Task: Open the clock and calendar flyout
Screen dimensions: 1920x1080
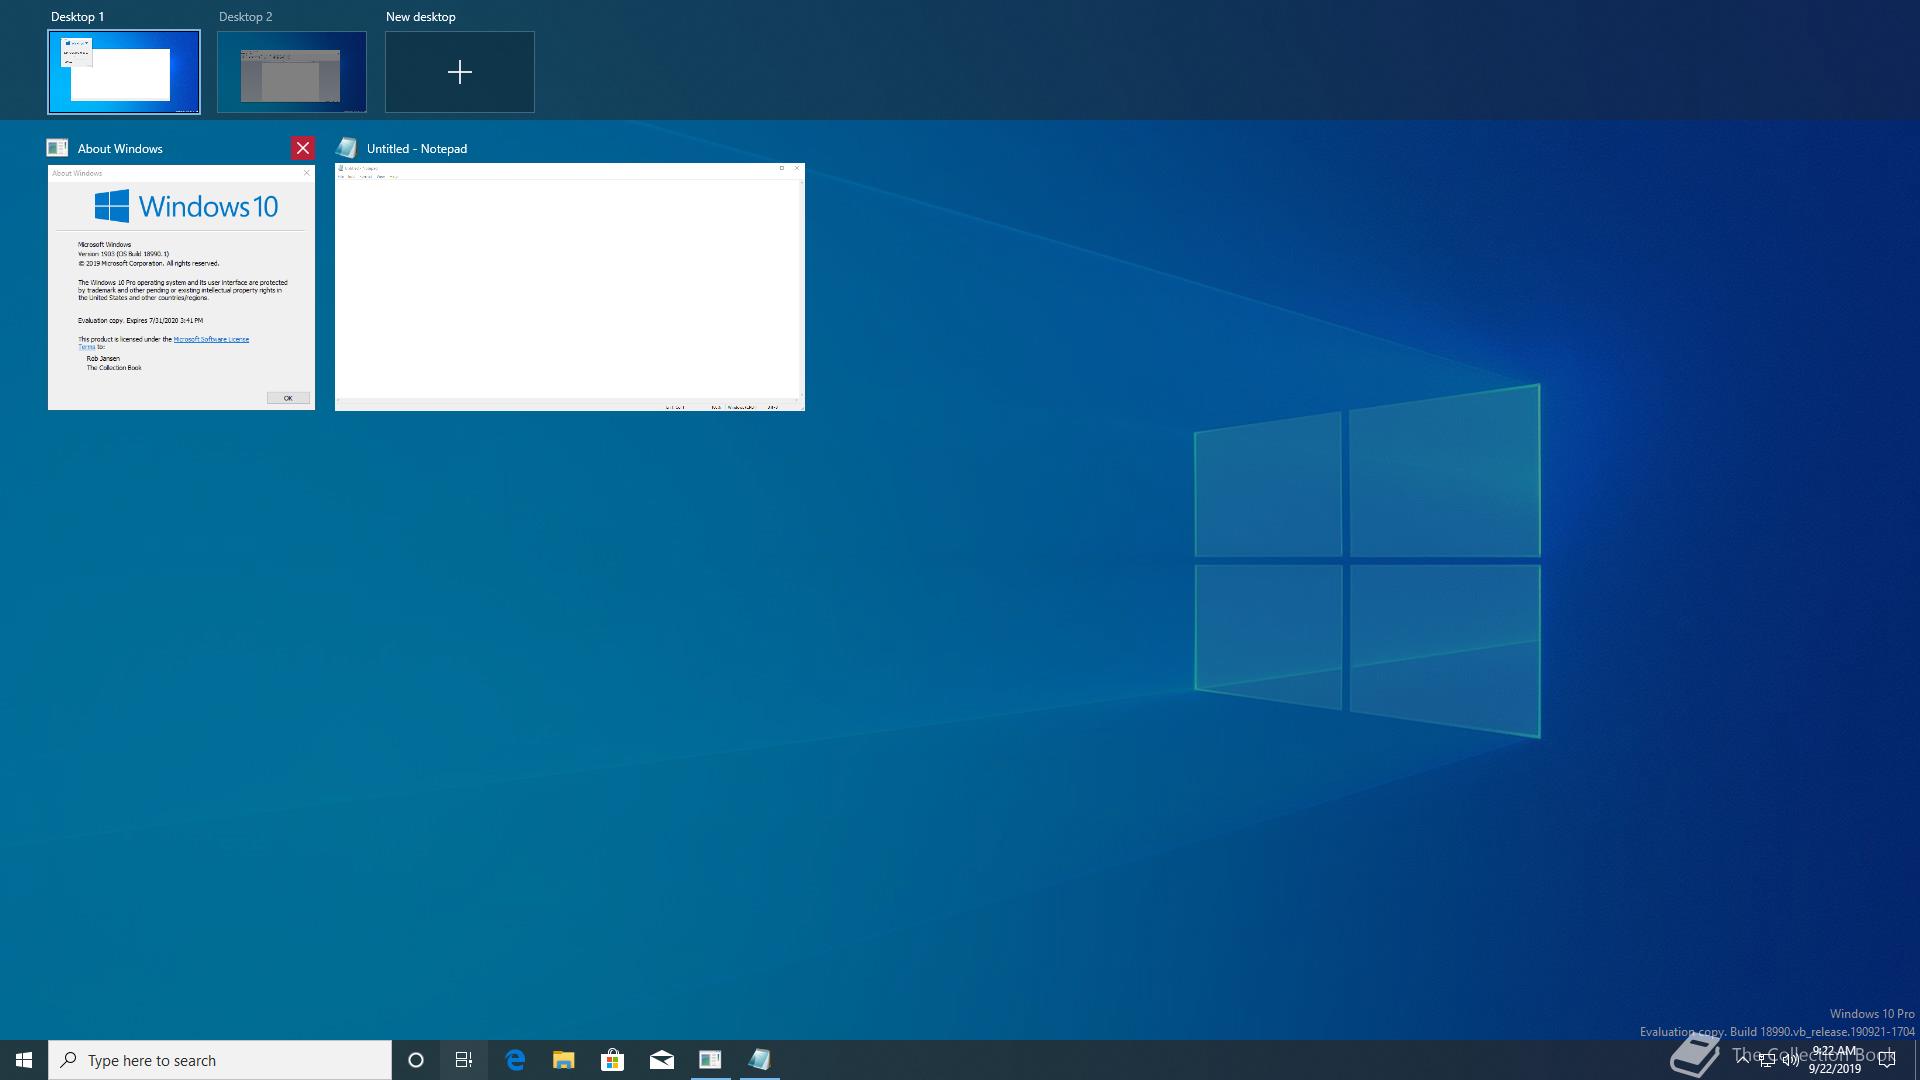Action: (1834, 1060)
